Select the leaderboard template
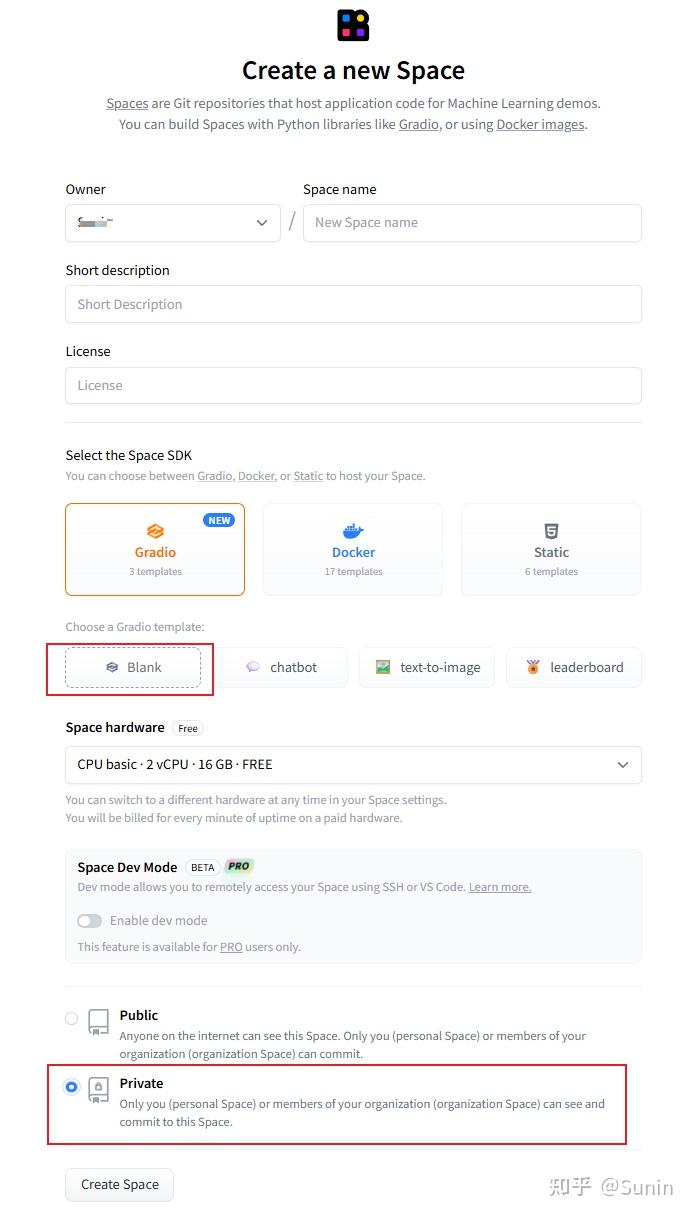Image resolution: width=690 pixels, height=1214 pixels. point(574,667)
